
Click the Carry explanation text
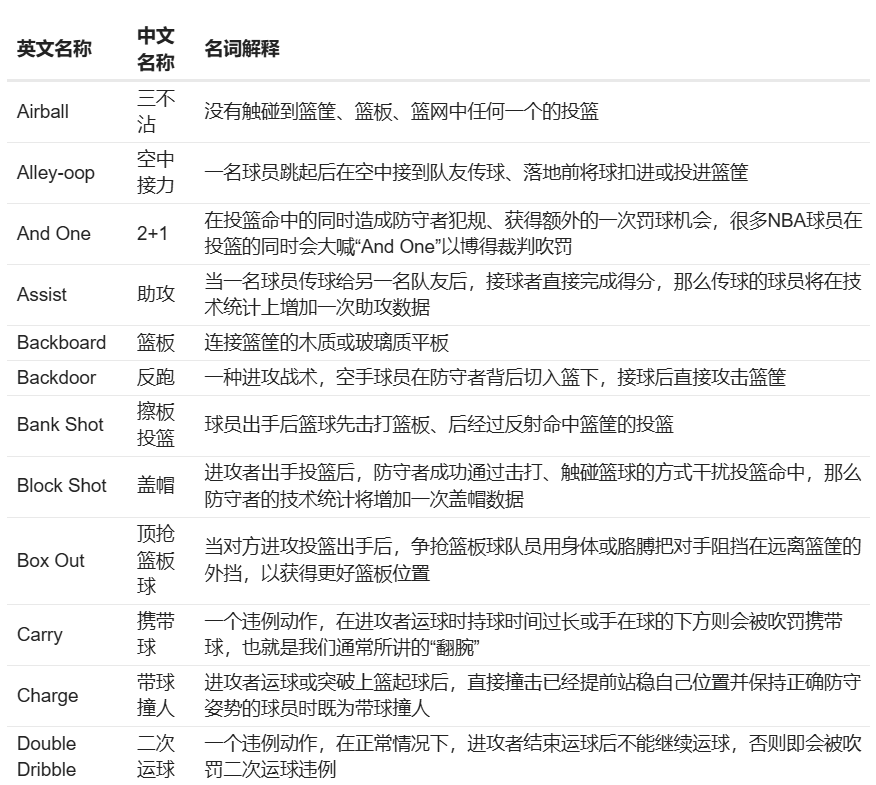(x=523, y=635)
